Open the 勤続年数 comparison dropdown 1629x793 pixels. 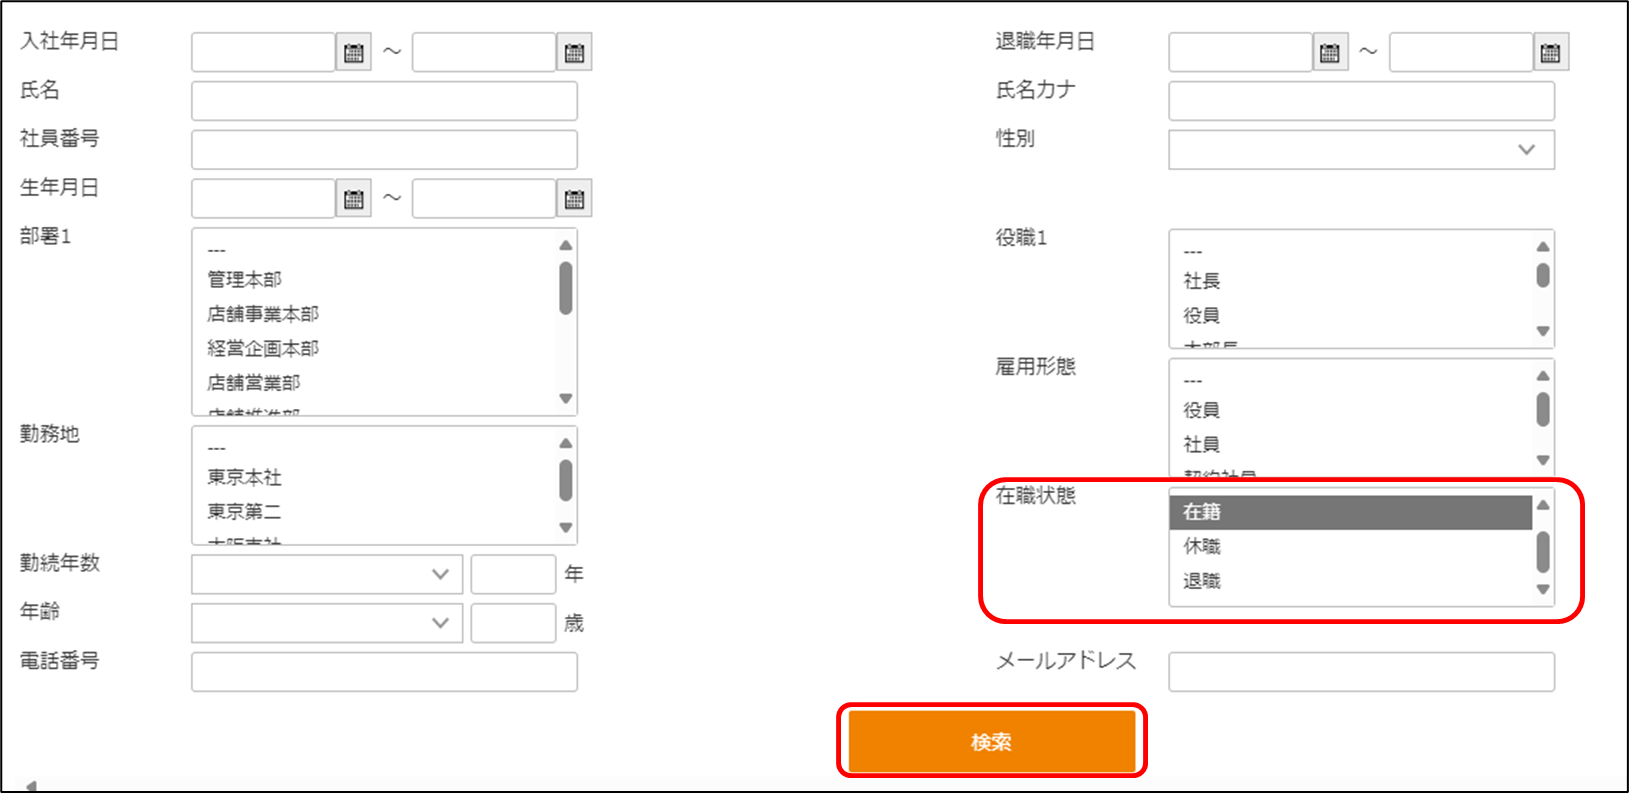point(327,574)
